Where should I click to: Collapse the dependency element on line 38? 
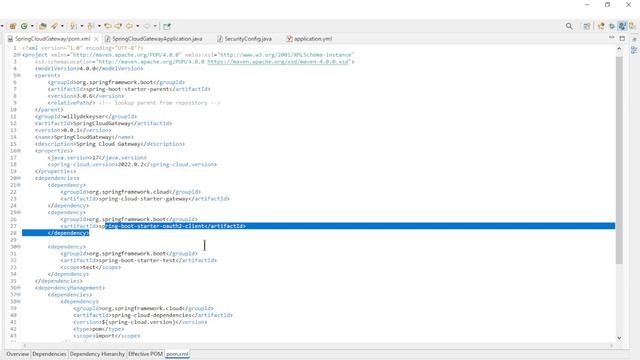tap(19, 301)
